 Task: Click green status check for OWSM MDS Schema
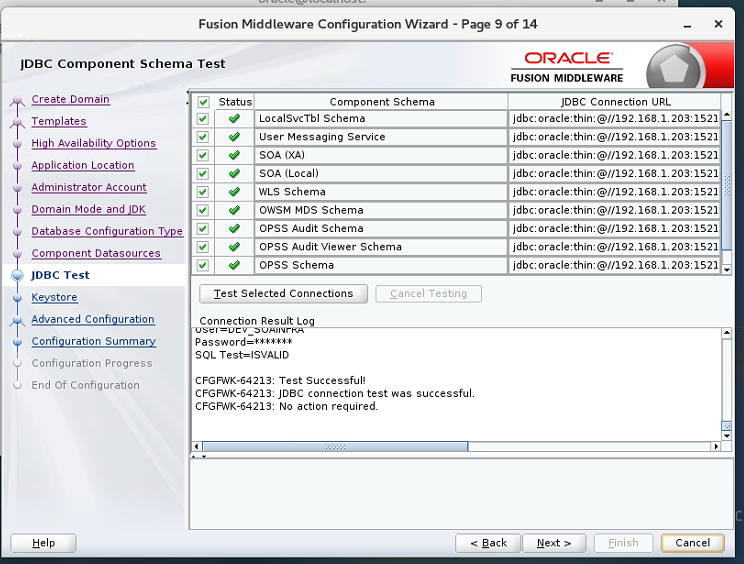[x=234, y=210]
